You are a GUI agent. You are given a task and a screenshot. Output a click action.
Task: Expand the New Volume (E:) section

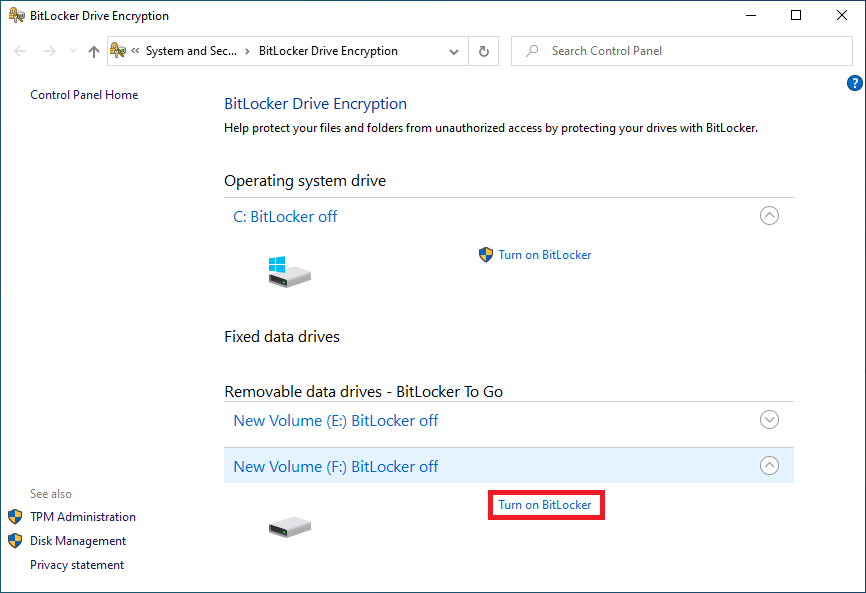tap(769, 420)
